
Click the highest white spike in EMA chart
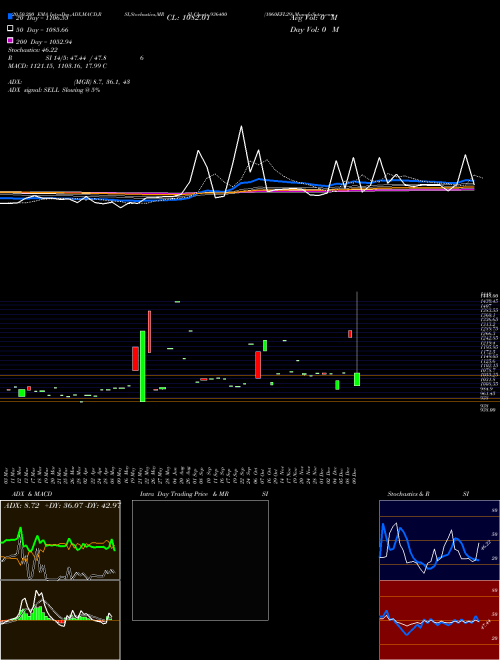[241, 126]
